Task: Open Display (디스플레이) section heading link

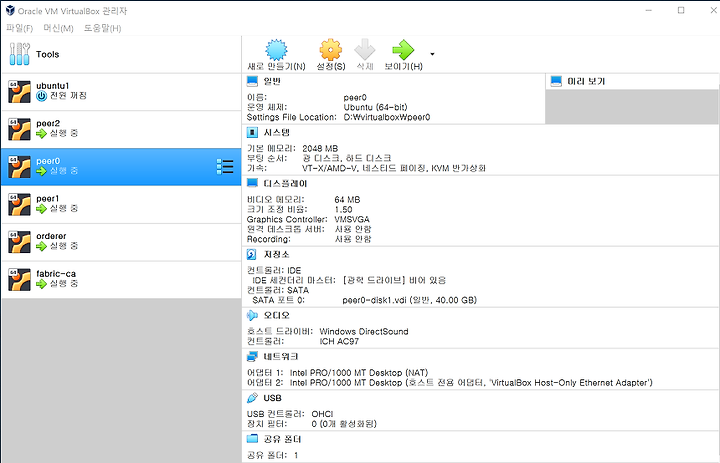Action: pos(285,183)
